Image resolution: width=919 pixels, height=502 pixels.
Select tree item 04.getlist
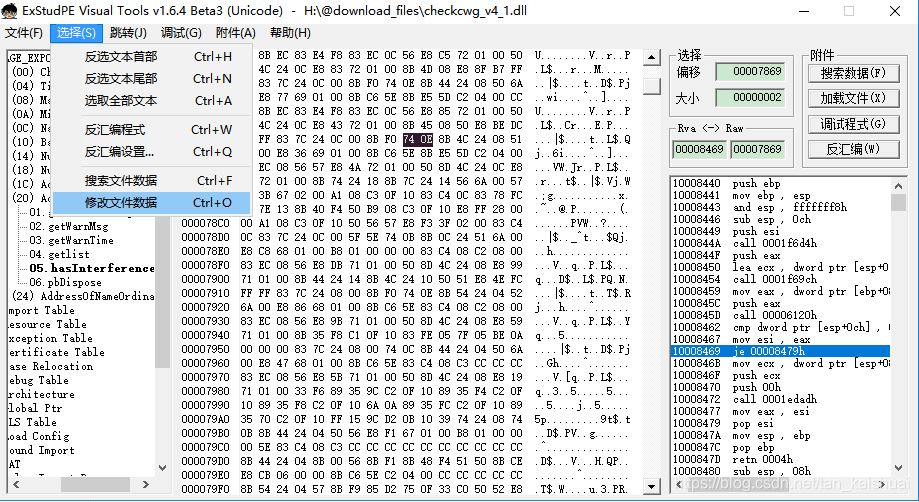point(59,254)
